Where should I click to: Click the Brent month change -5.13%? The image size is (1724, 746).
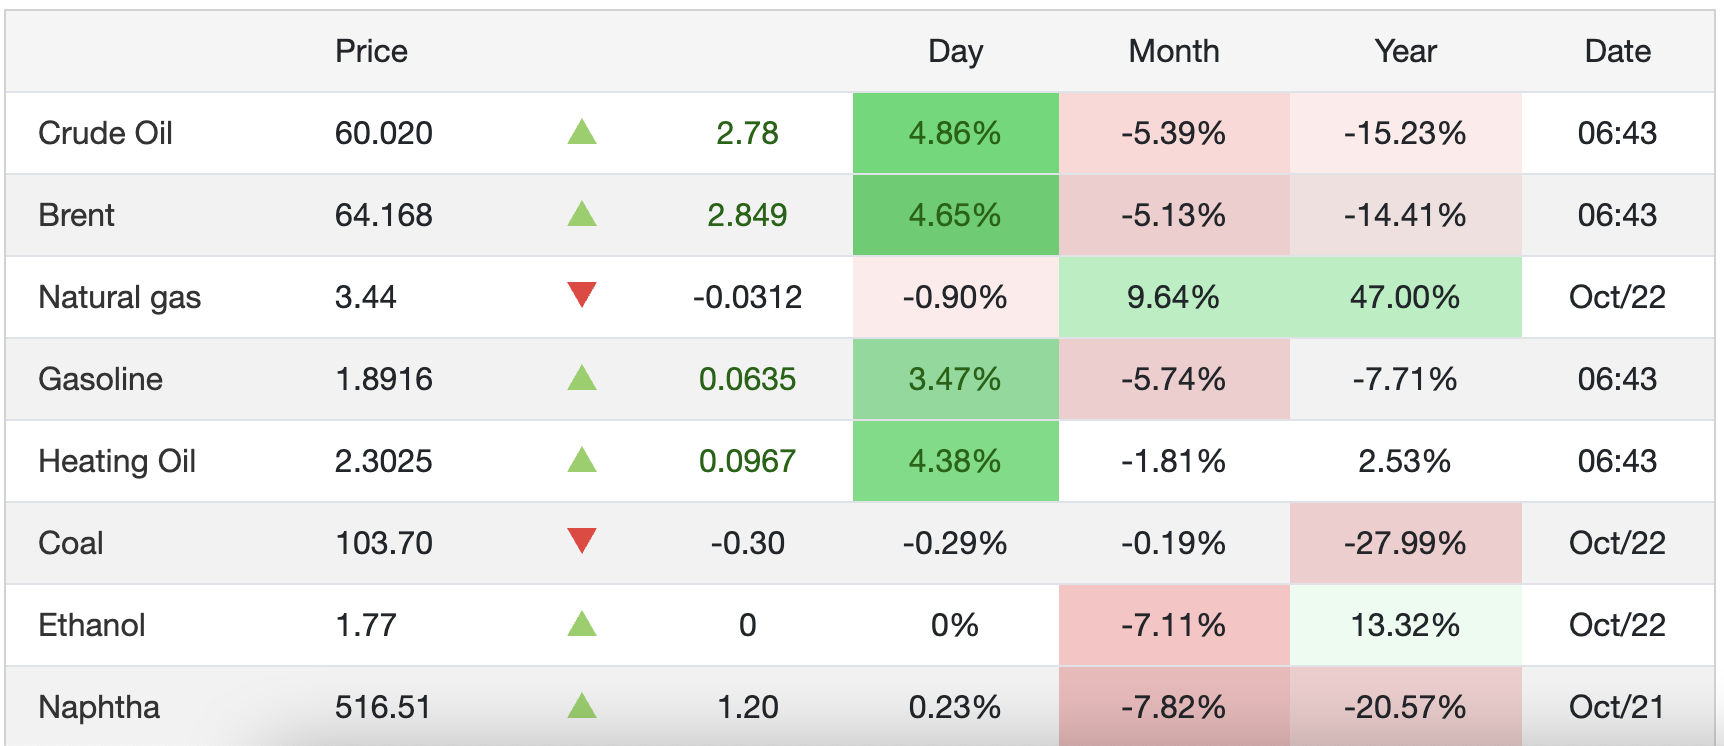[x=1174, y=215]
